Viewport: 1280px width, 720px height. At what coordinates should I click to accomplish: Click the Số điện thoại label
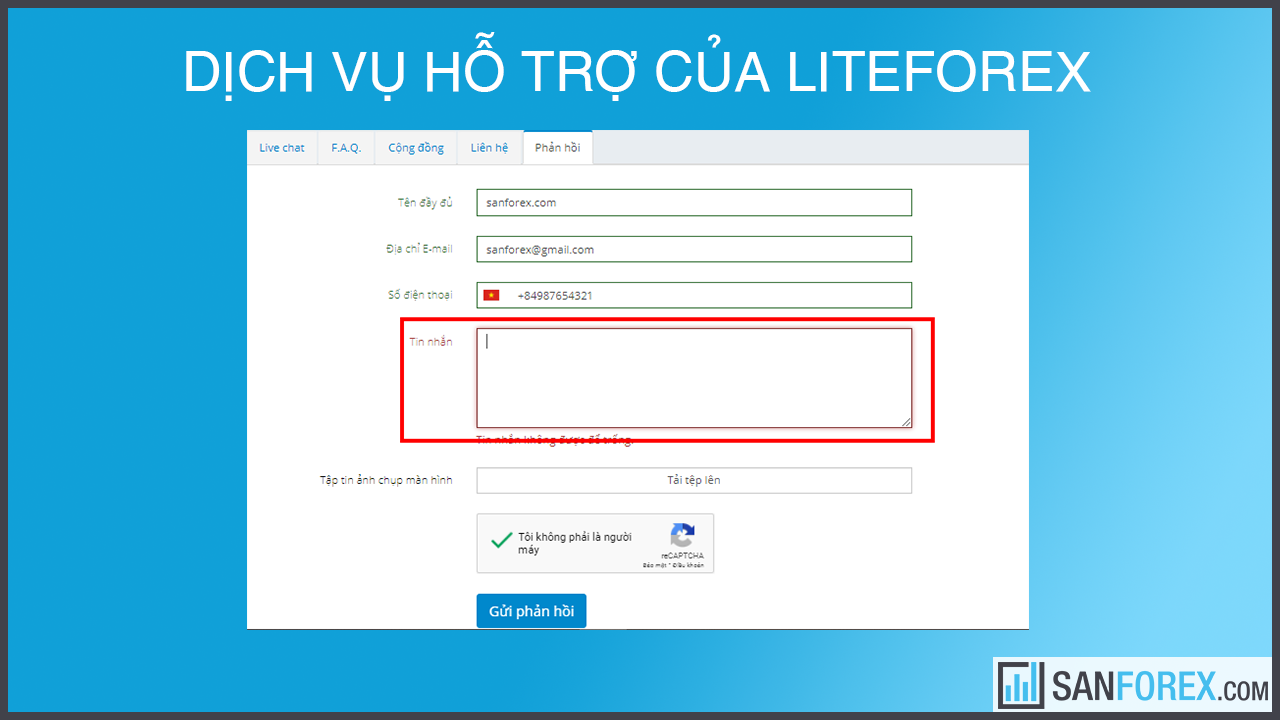420,295
